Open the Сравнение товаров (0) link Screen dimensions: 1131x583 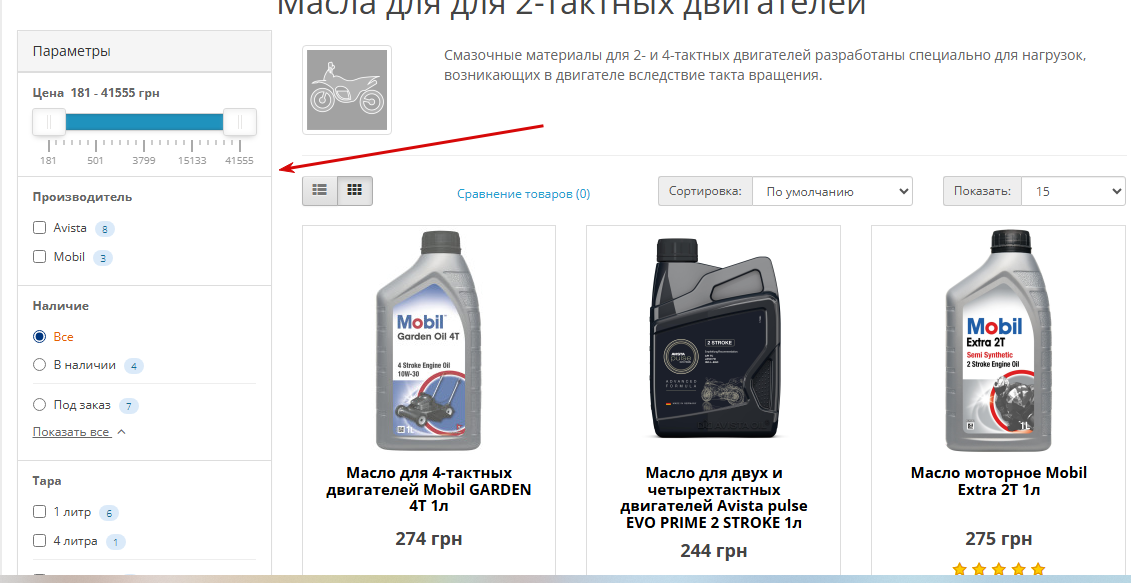tap(524, 193)
